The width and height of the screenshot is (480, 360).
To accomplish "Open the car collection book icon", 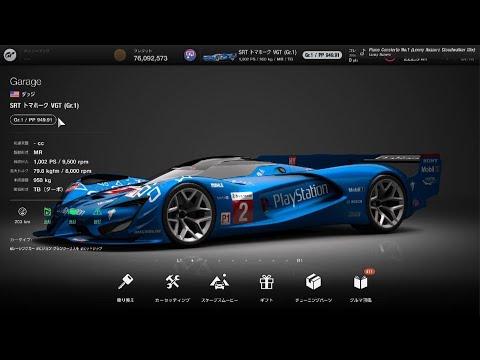I will (360, 283).
